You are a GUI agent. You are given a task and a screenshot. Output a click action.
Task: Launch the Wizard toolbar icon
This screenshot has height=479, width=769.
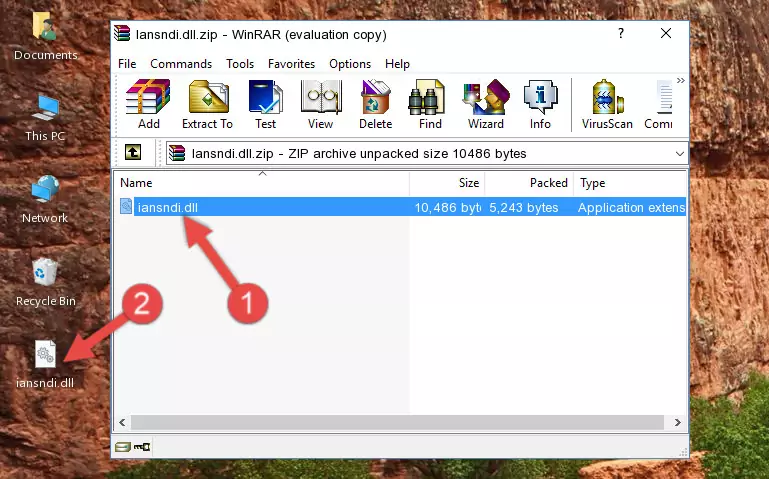click(x=486, y=104)
